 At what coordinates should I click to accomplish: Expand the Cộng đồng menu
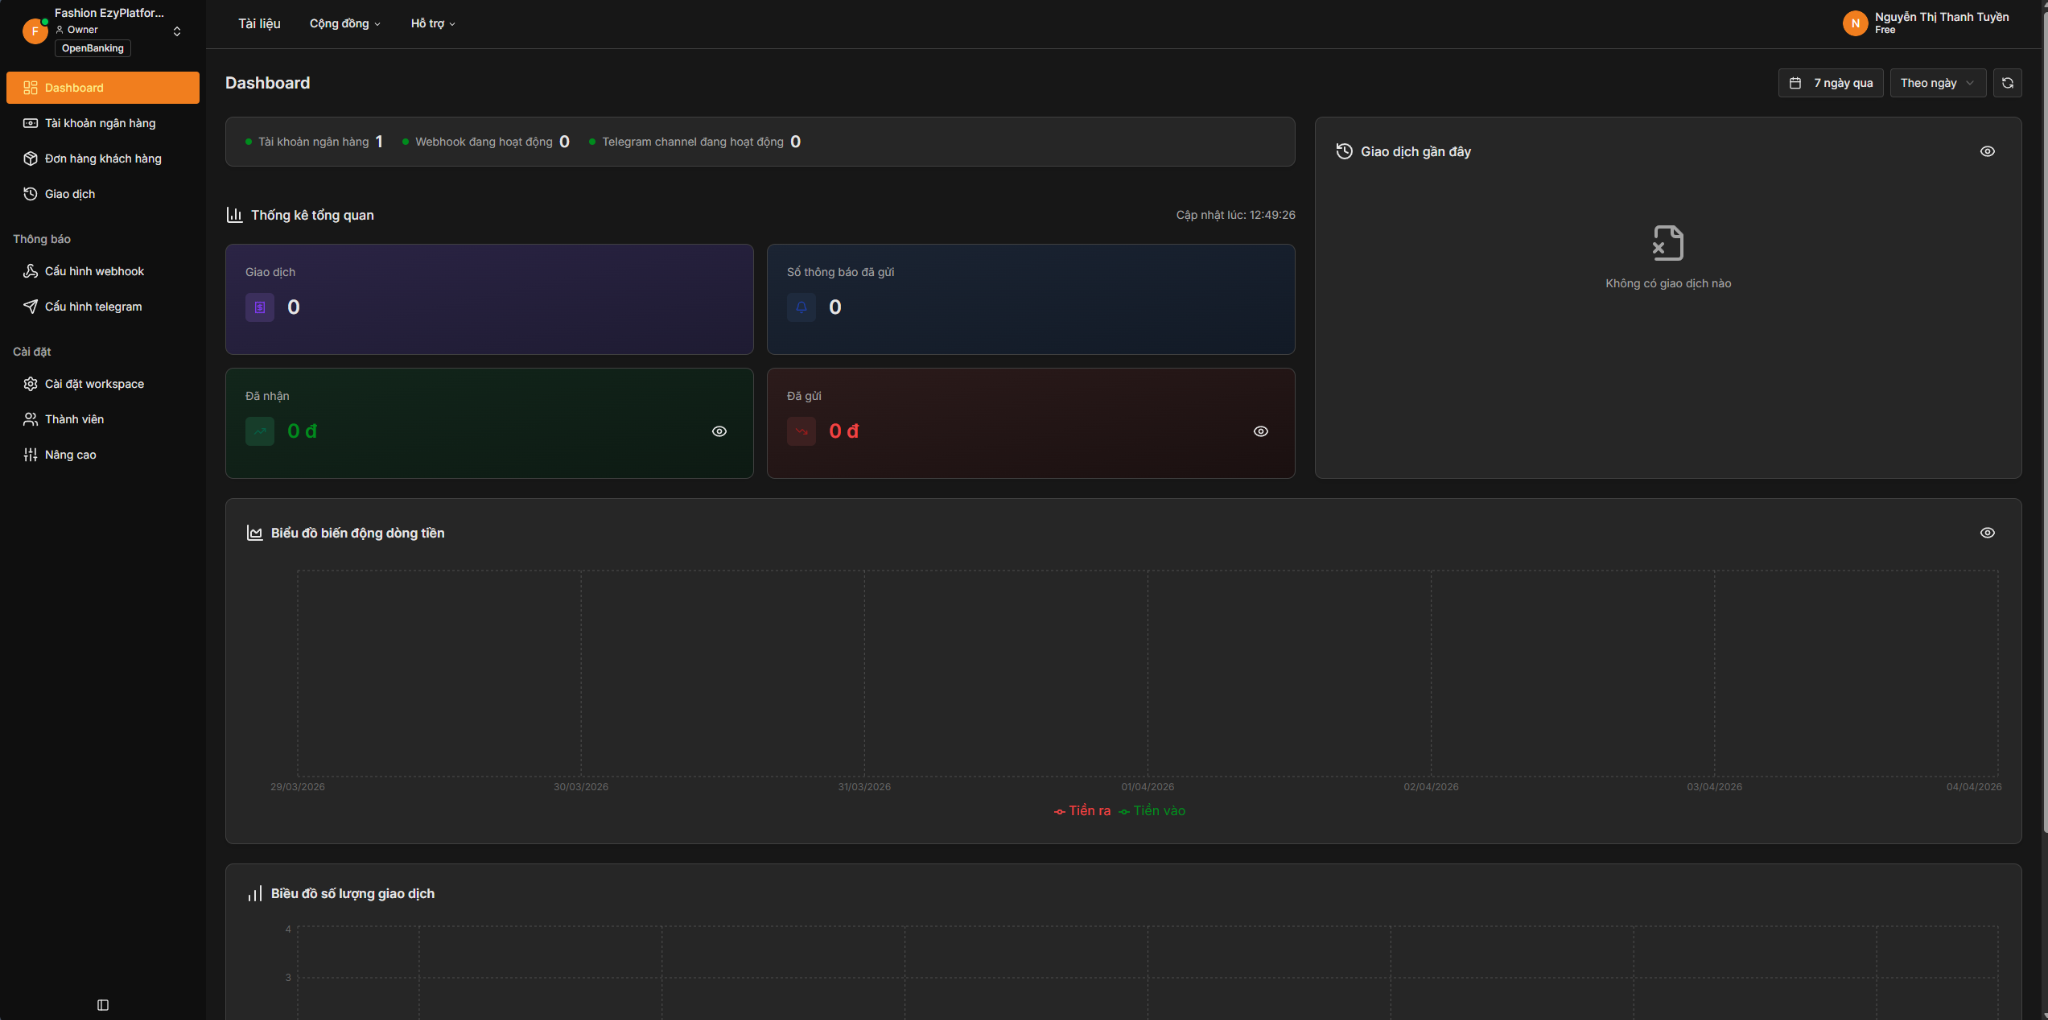(344, 24)
